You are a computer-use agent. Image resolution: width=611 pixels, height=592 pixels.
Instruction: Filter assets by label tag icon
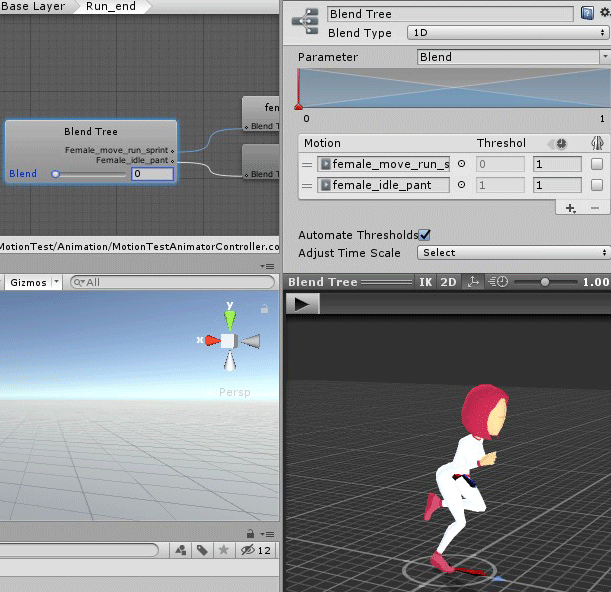(x=202, y=550)
